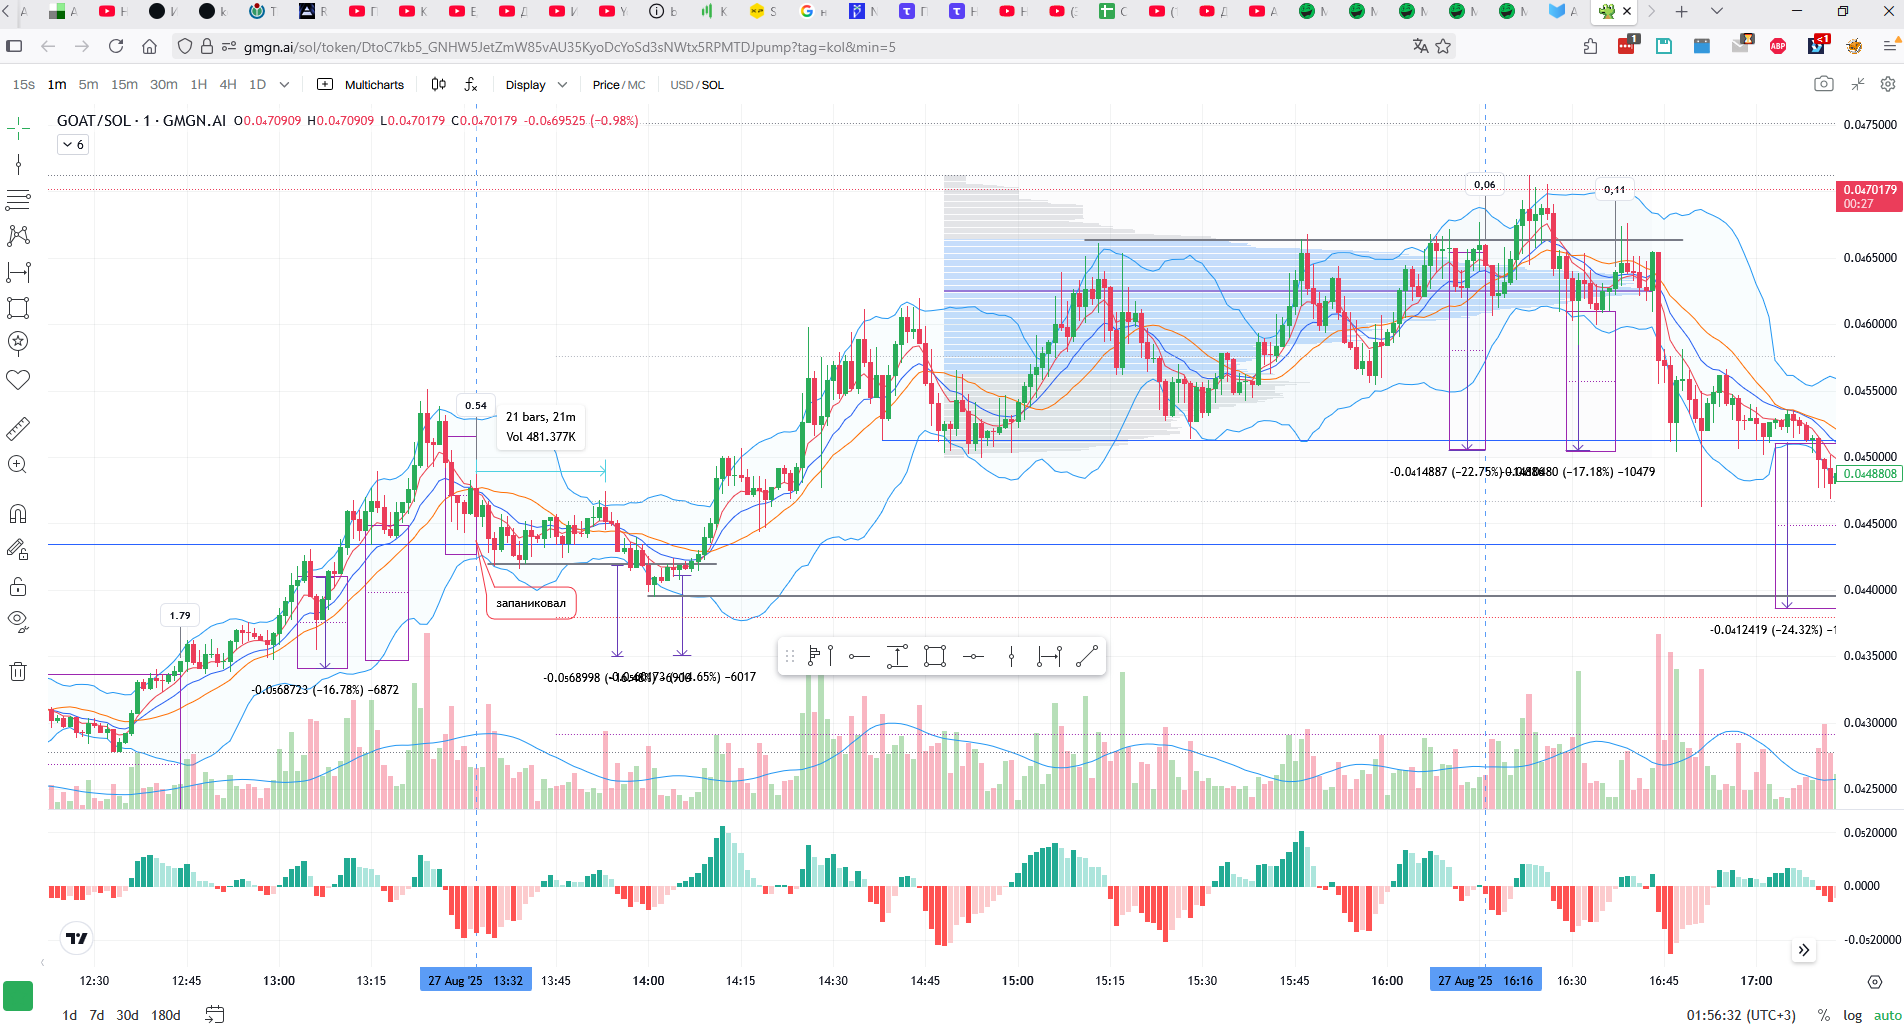Screen dimensions: 1904x1024
Task: Toggle percent scale mode
Action: point(1824,1015)
